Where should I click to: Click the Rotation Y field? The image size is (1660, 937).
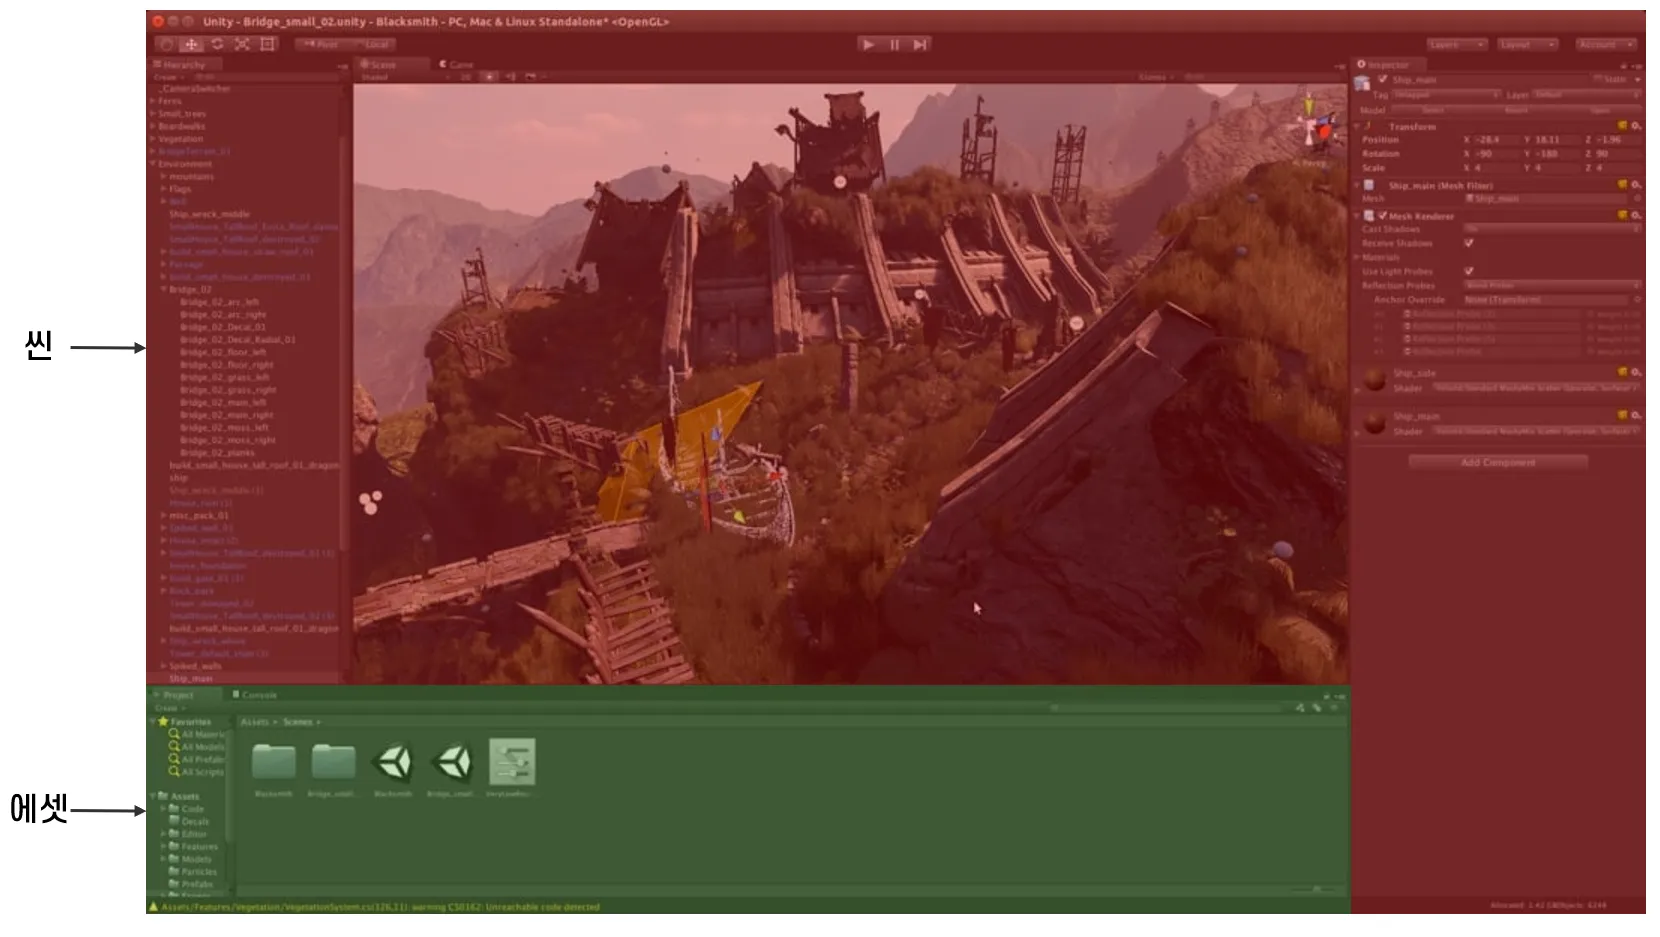click(1555, 154)
